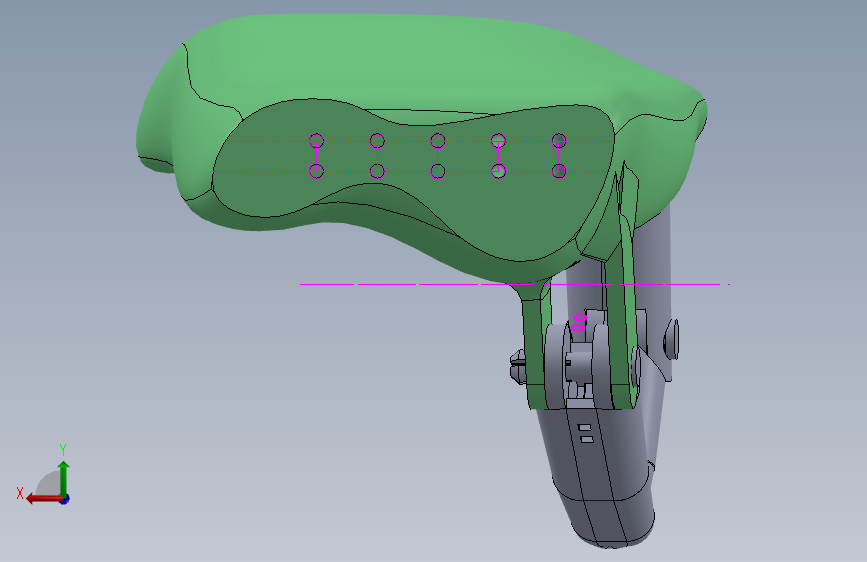Image resolution: width=867 pixels, height=562 pixels.
Task: Select the rightmost lower-row magenta sketch circle
Action: (559, 171)
